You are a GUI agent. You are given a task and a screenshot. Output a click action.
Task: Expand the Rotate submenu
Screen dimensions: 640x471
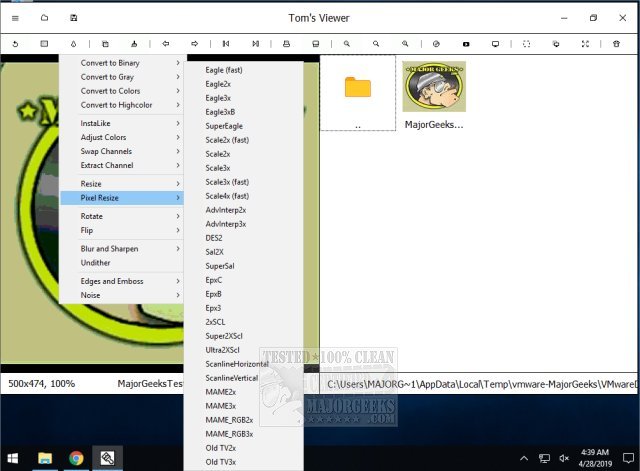122,216
